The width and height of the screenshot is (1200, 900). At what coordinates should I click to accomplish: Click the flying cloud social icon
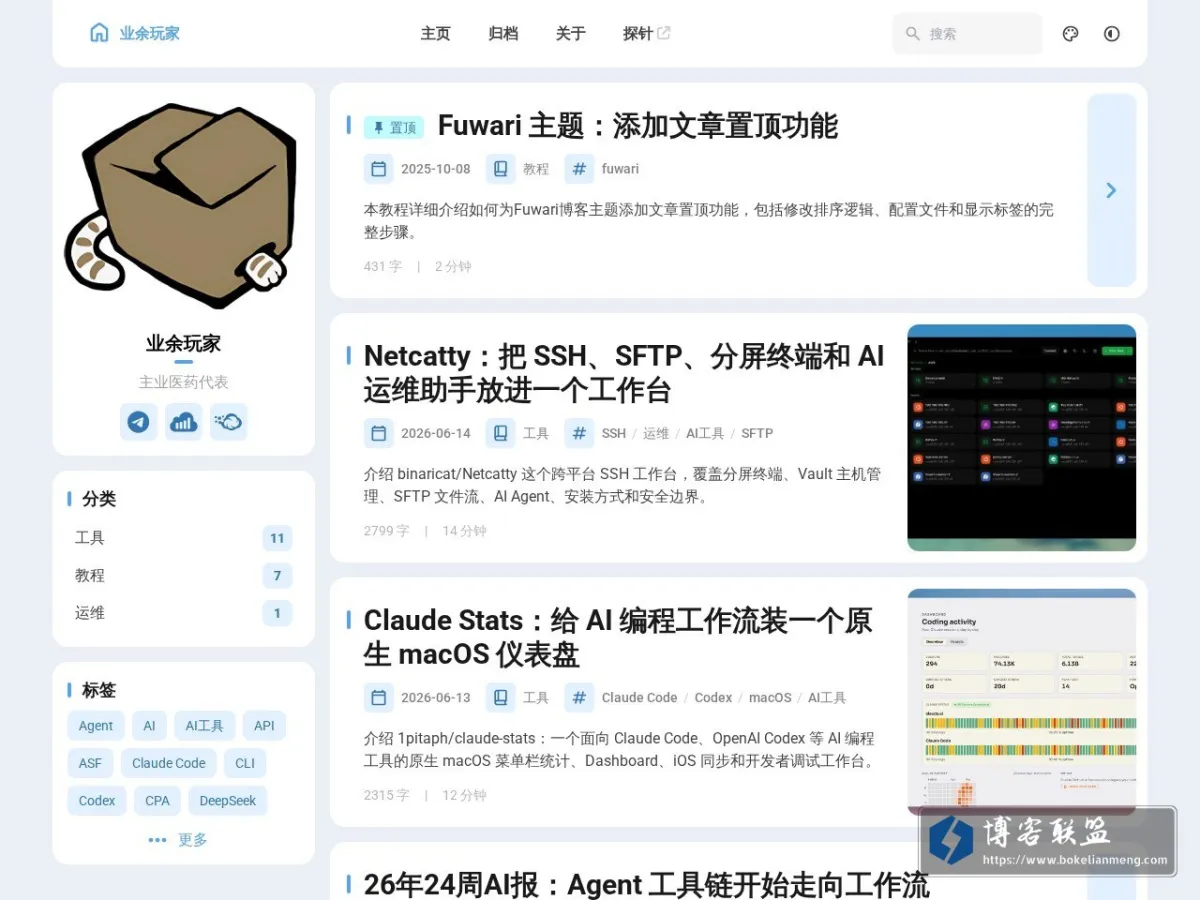(x=228, y=422)
